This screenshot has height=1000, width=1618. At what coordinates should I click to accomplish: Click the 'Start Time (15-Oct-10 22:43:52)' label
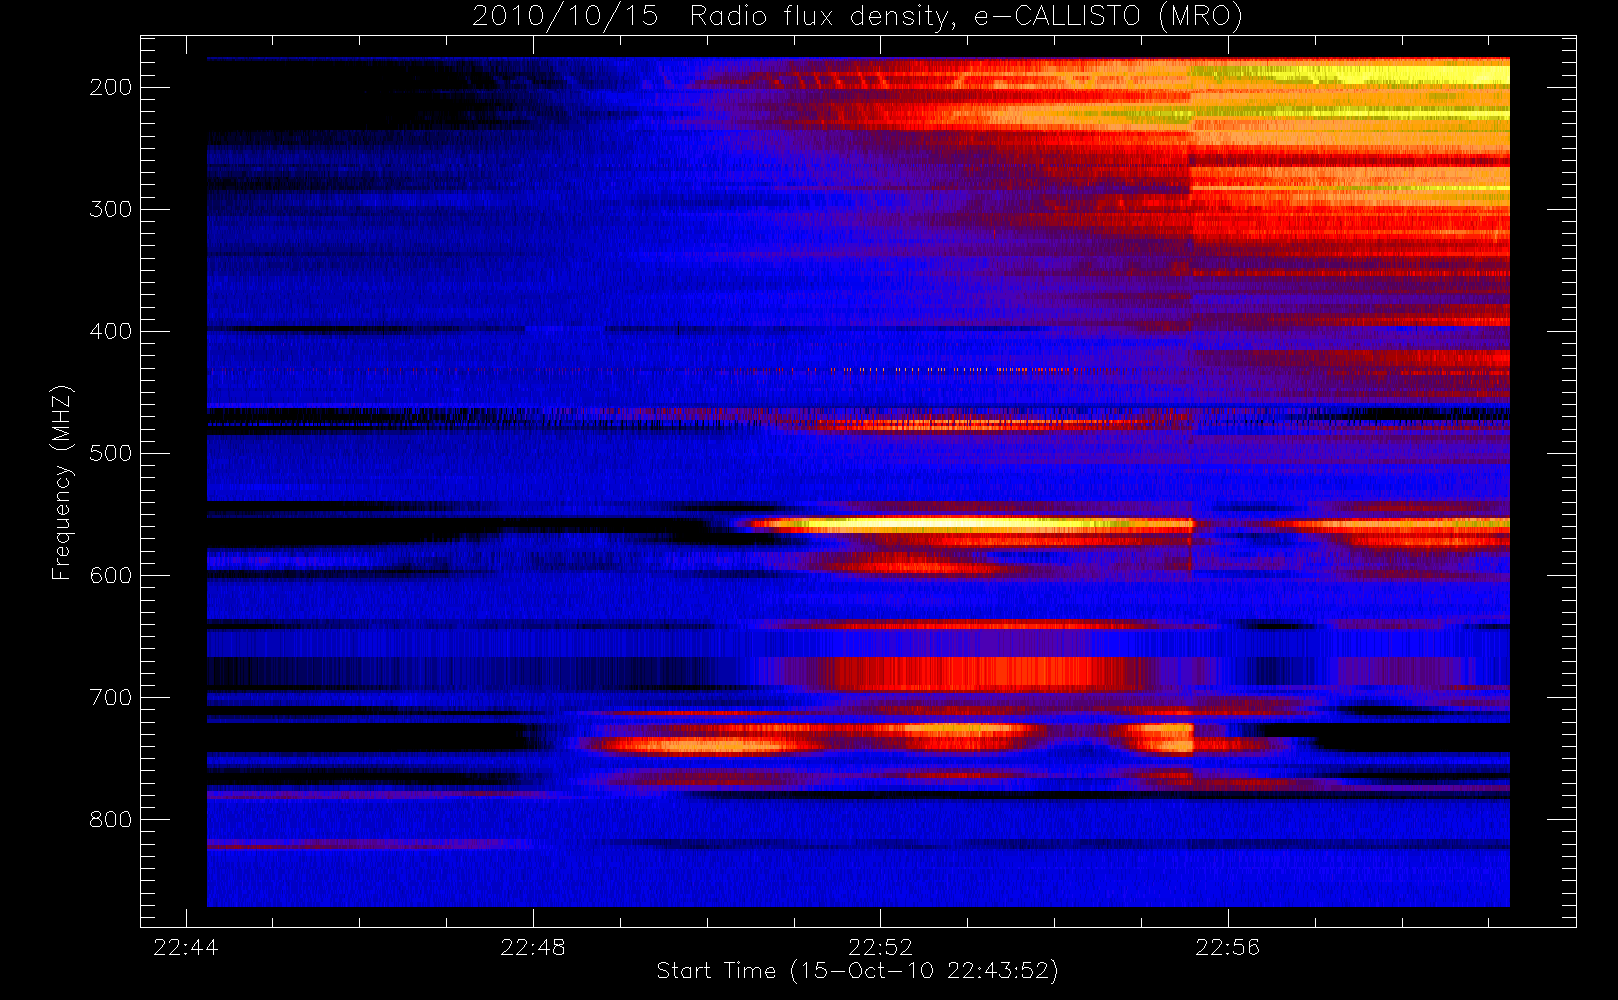(x=857, y=971)
